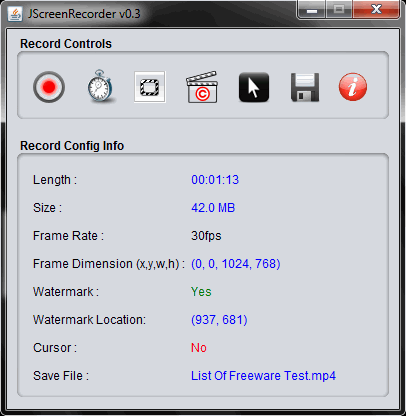Click the JScreenRecorder v0.3 title text

(x=84, y=14)
